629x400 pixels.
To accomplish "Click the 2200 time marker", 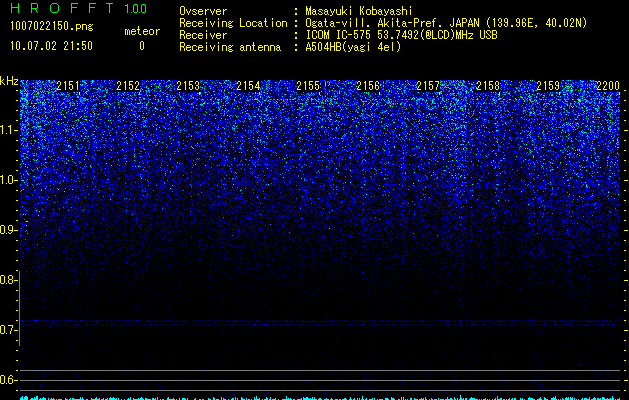I will pyautogui.click(x=608, y=85).
